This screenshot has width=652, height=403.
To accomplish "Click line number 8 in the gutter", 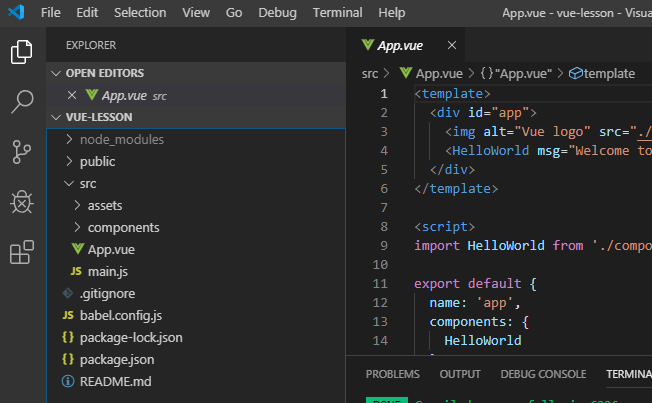I will [384, 227].
